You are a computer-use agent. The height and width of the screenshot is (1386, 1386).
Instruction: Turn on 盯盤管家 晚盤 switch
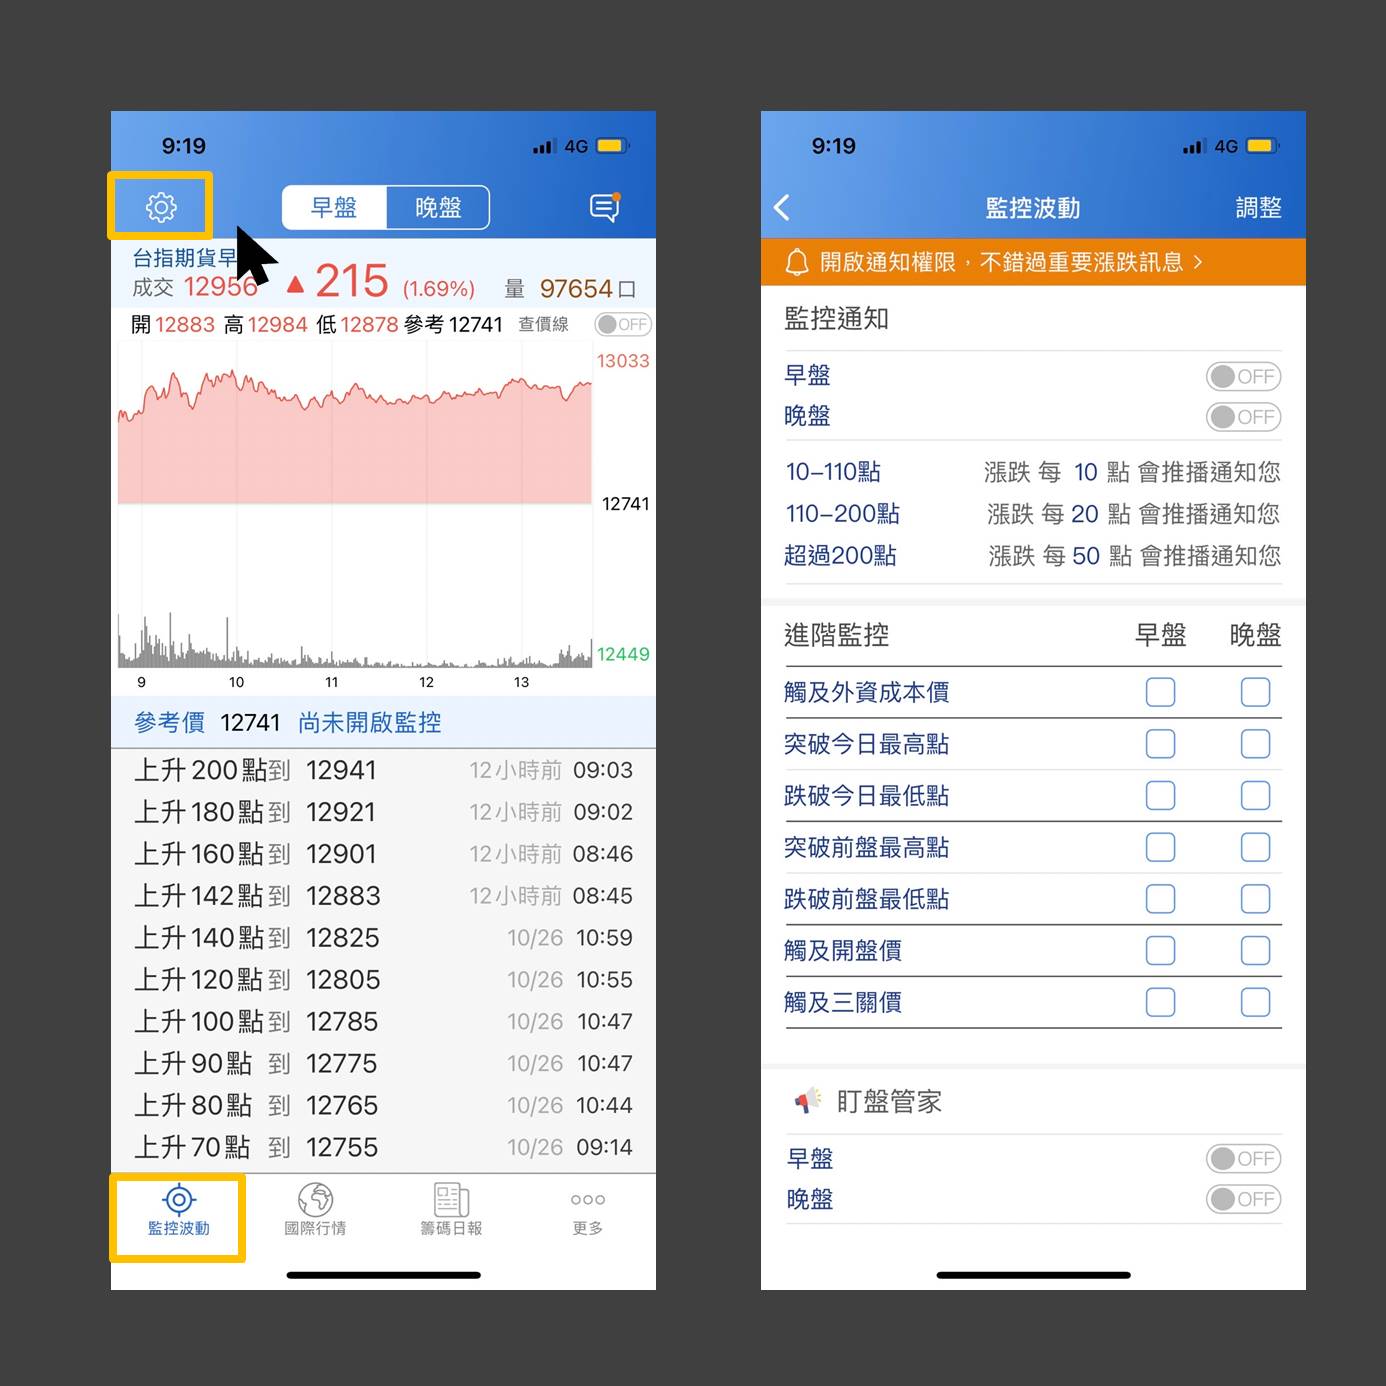coord(1243,1198)
